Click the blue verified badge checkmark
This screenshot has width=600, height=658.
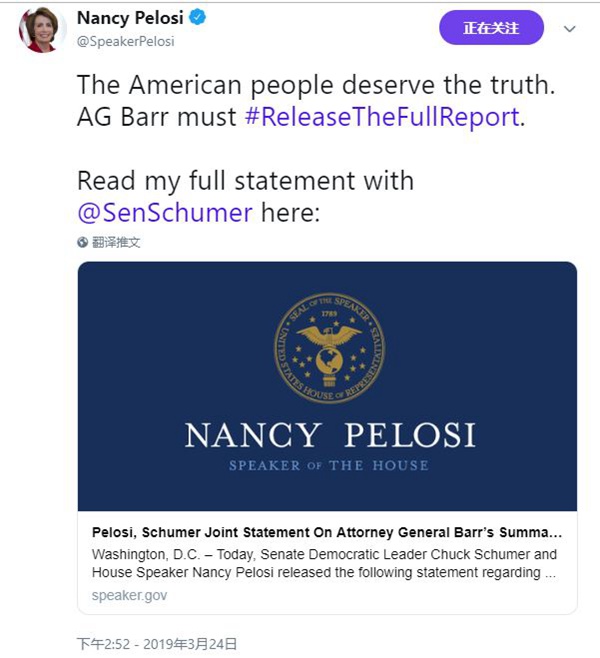coord(199,19)
